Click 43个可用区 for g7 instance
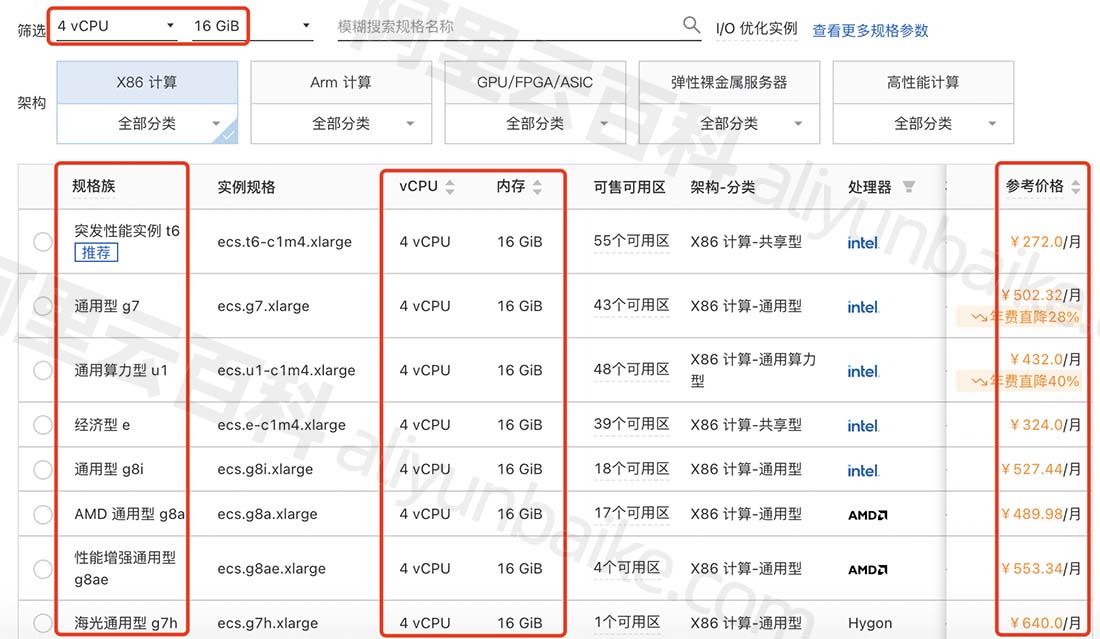The image size is (1100, 639). click(x=631, y=306)
